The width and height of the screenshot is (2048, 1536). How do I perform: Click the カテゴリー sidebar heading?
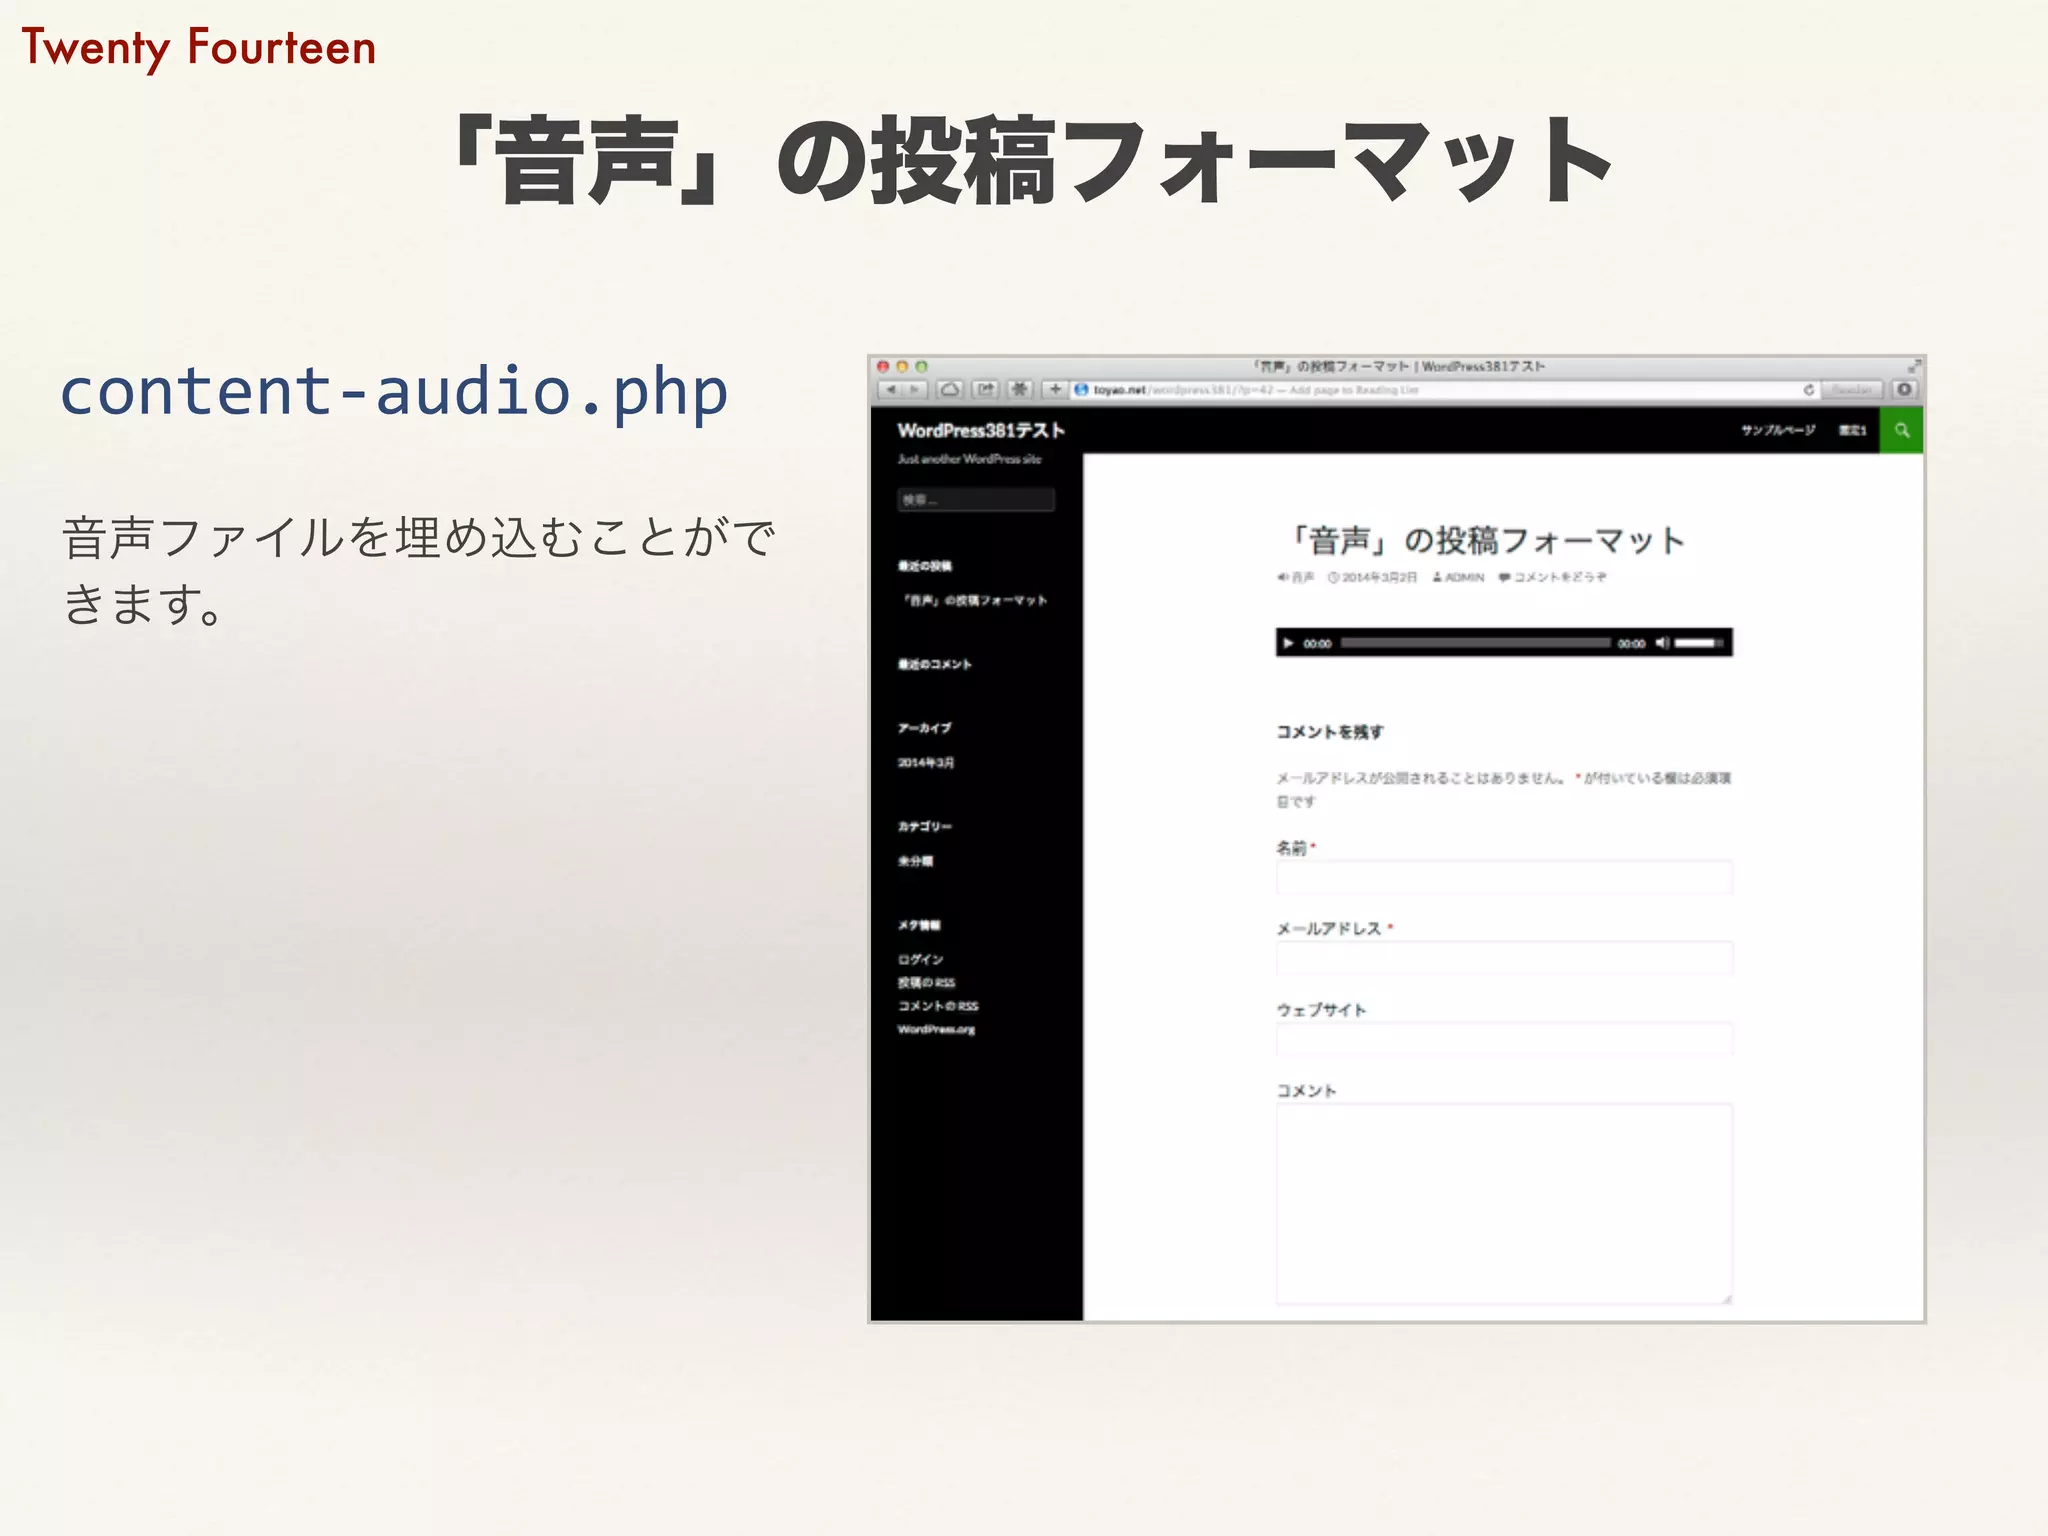925,827
